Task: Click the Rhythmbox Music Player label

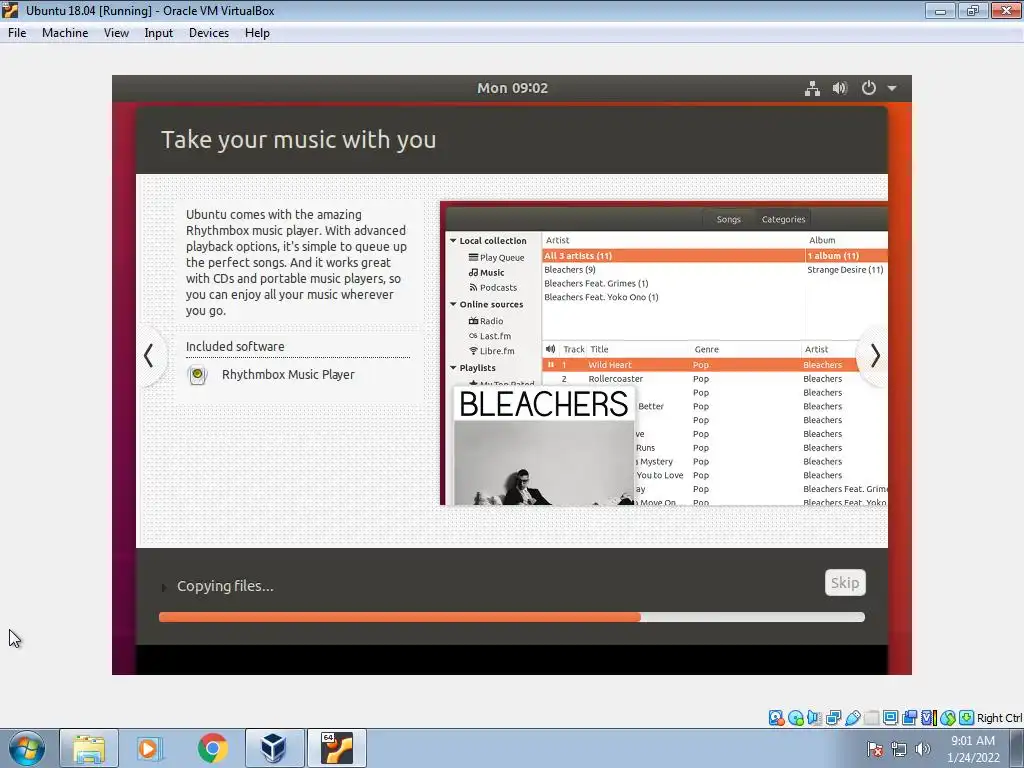Action: [288, 375]
